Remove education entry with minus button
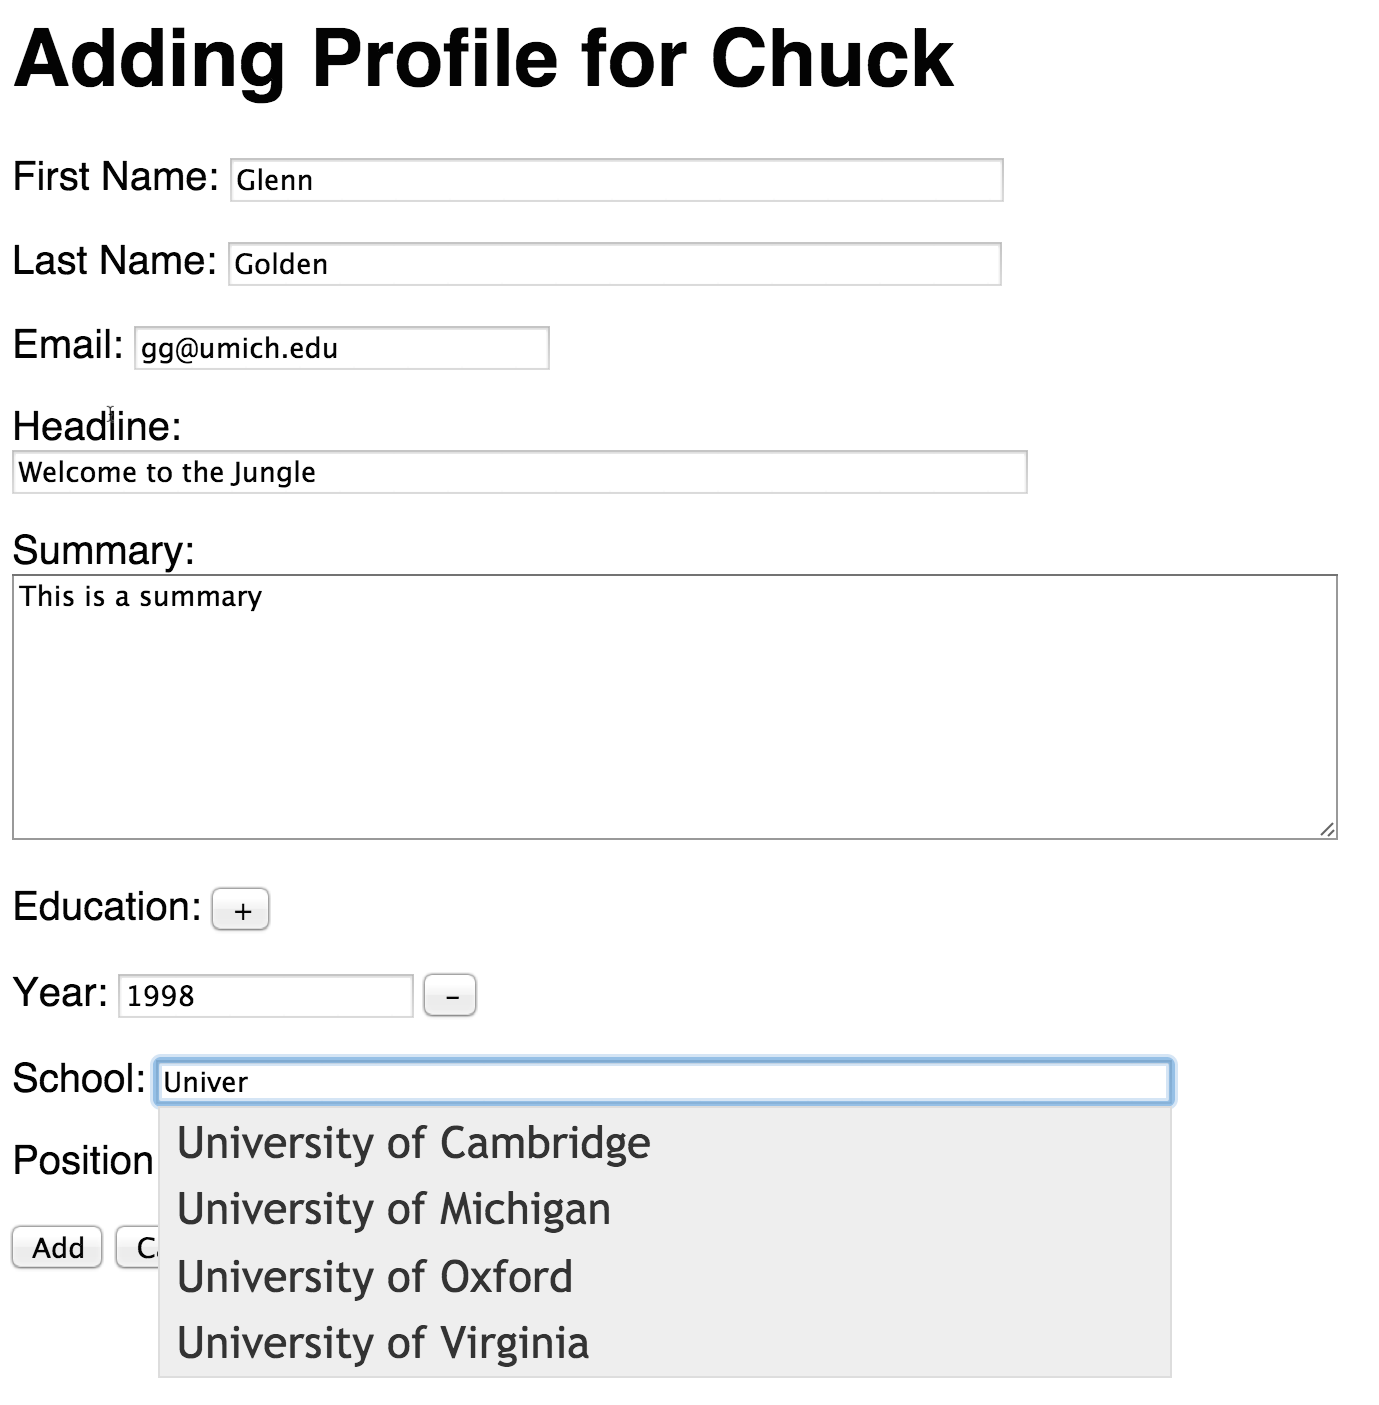Viewport: 1379px width, 1405px height. point(450,996)
